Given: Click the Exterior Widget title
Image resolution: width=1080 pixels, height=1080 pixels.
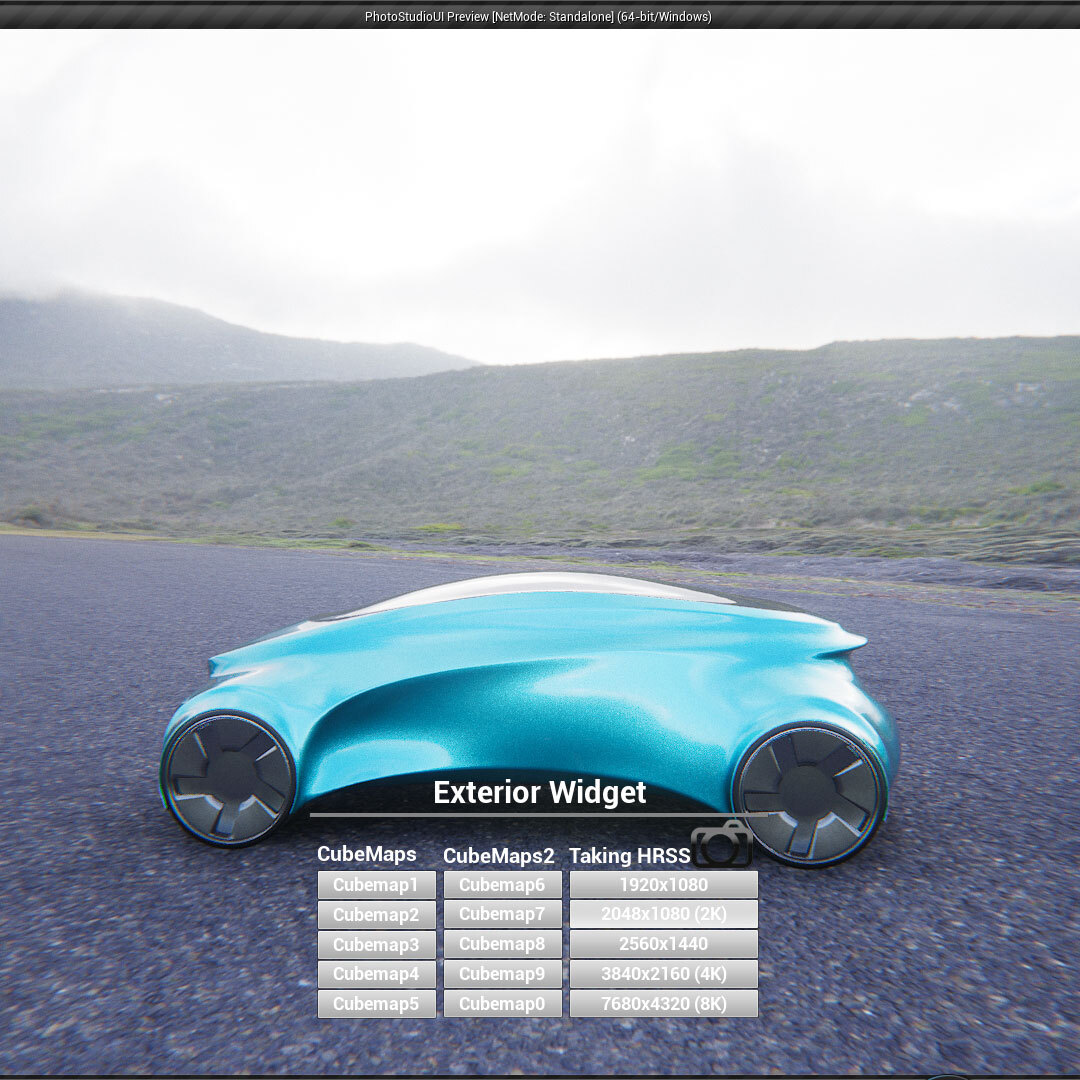Looking at the screenshot, I should tap(539, 793).
